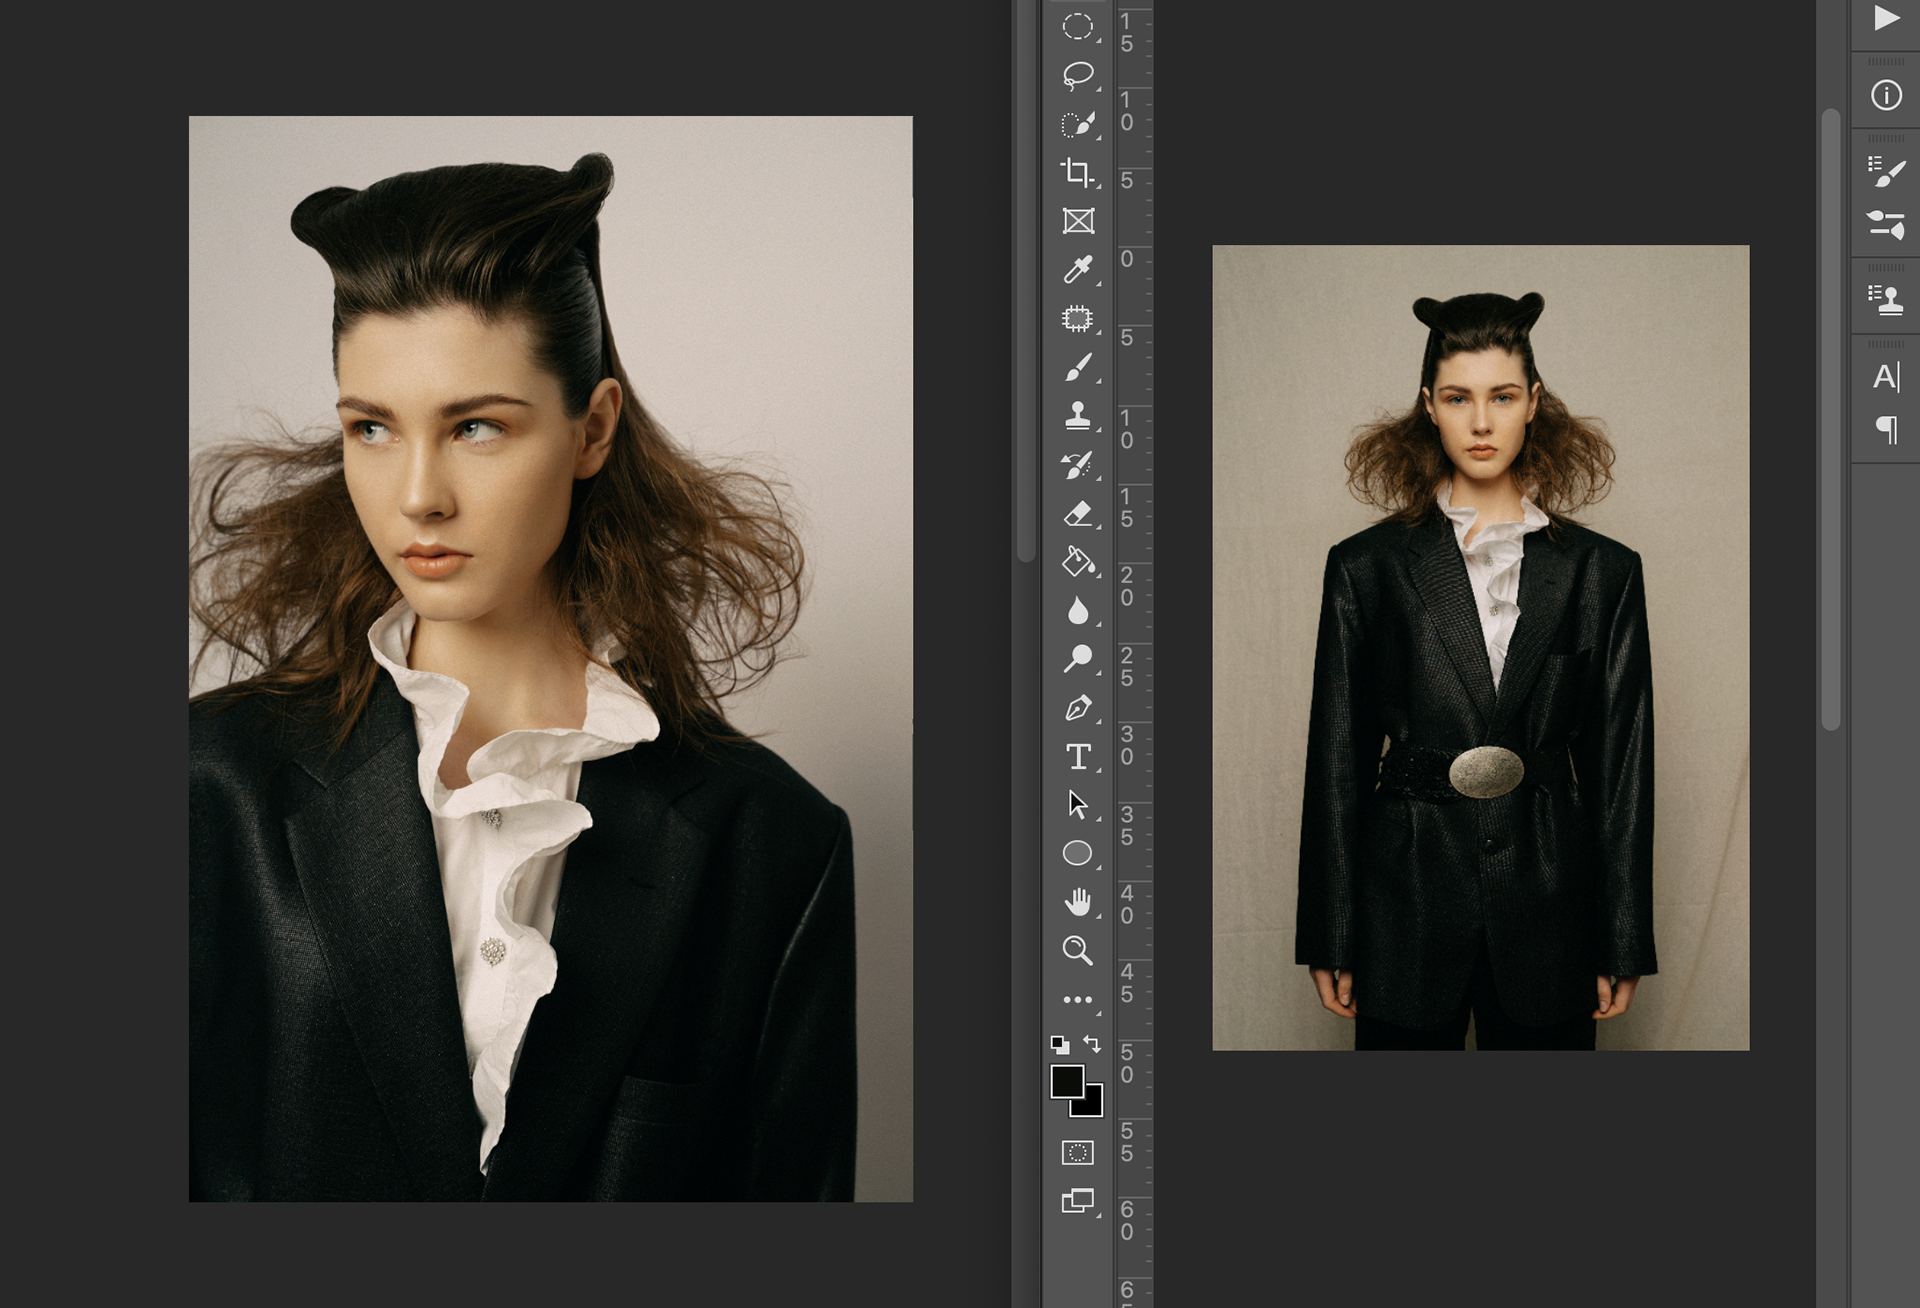Screen dimensions: 1920x1308
Task: Pick the Eyedropper tool
Action: [1077, 270]
